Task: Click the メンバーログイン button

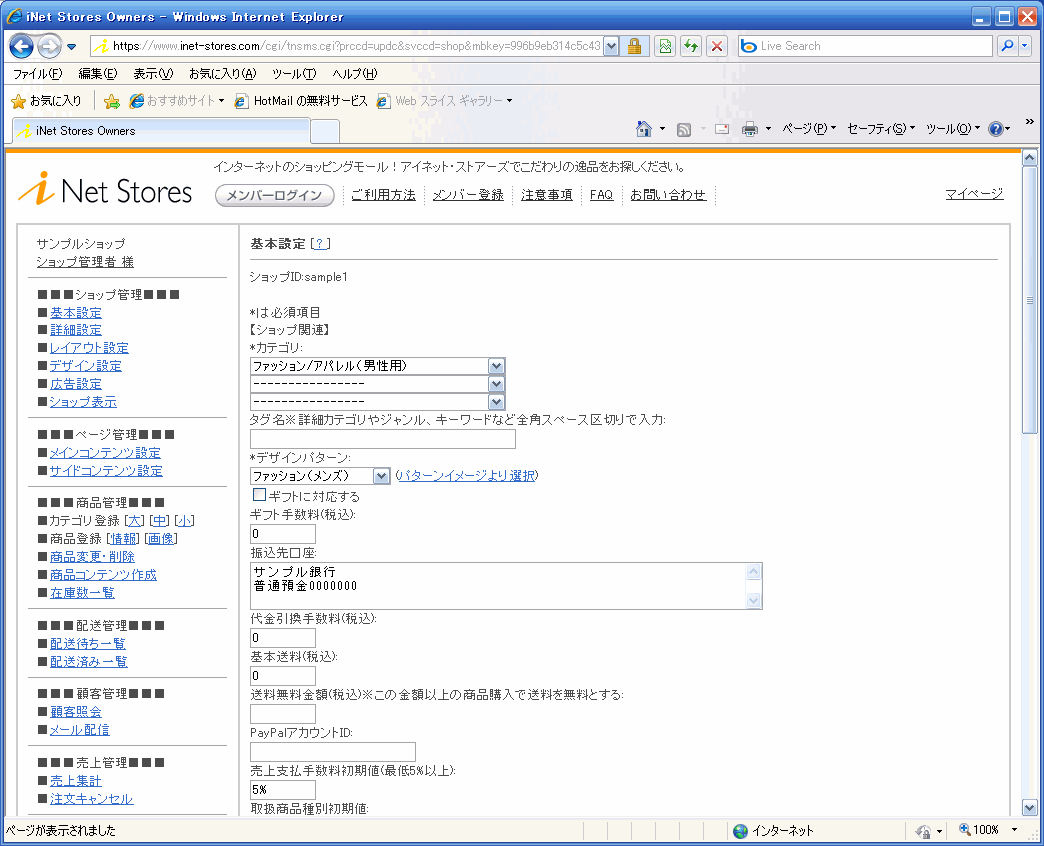Action: (x=274, y=196)
